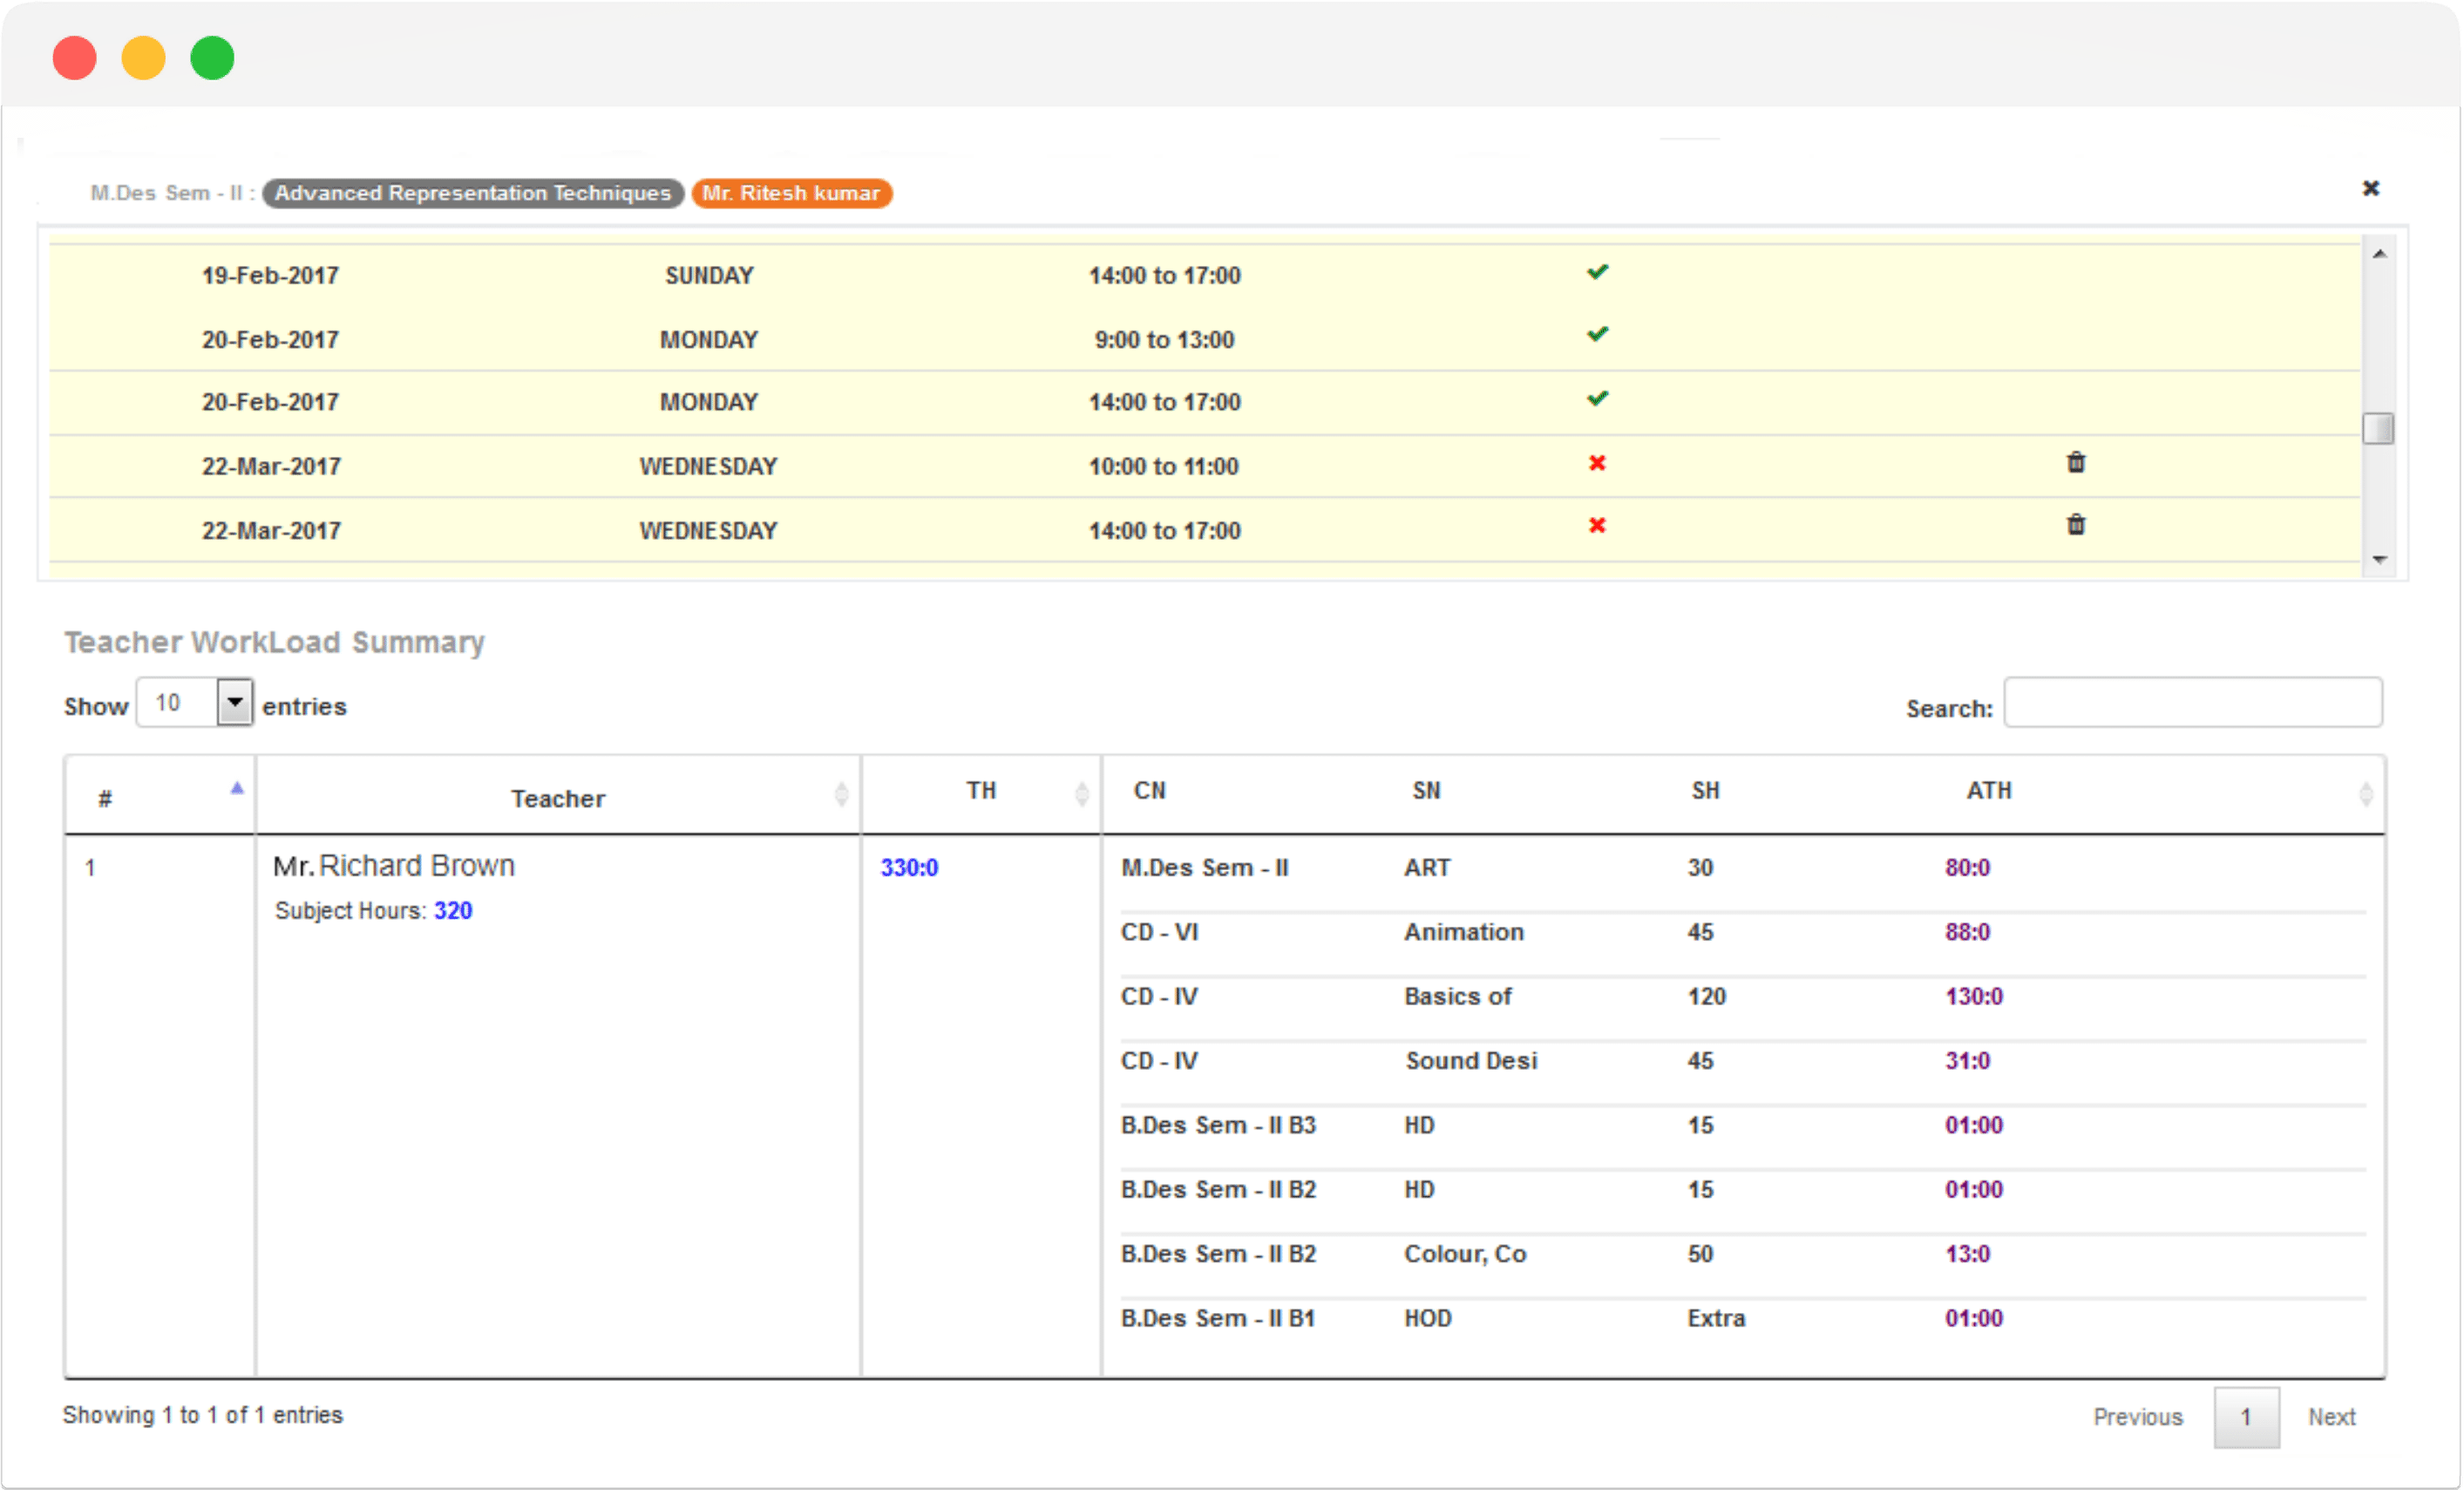Click CD - VI class cell
The image size is (2464, 1490).
[x=1159, y=932]
